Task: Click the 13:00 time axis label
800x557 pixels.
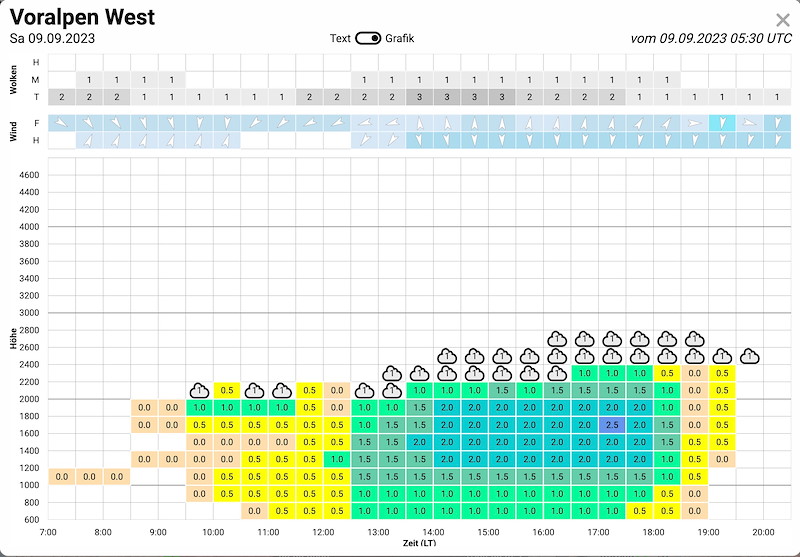Action: click(378, 532)
